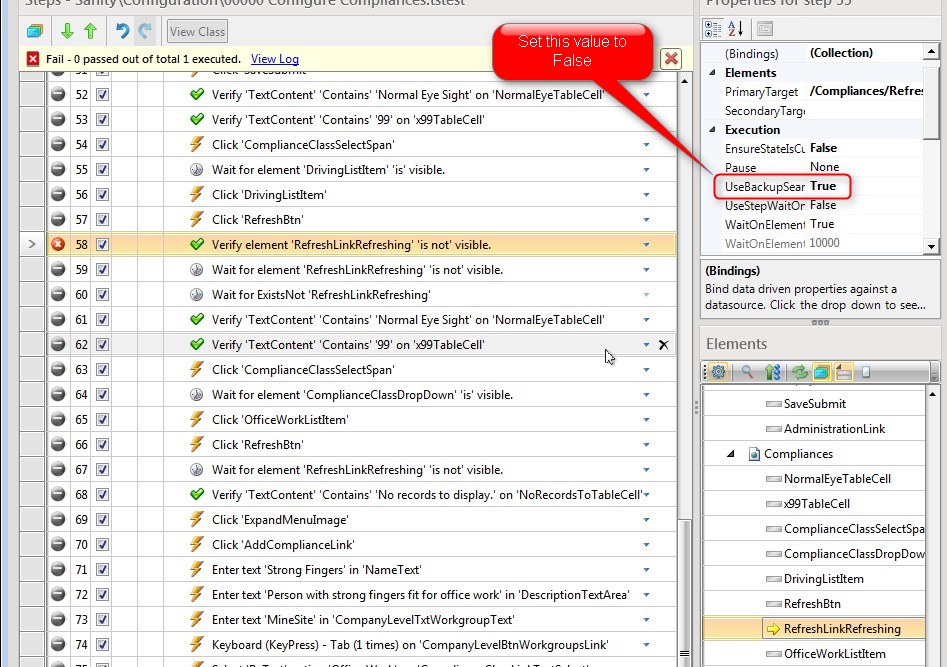Viewport: 947px width, 667px height.
Task: Delete step 62 with its X icon
Action: [x=663, y=344]
